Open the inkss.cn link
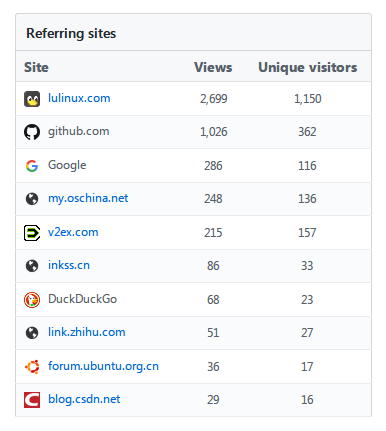 coord(69,265)
